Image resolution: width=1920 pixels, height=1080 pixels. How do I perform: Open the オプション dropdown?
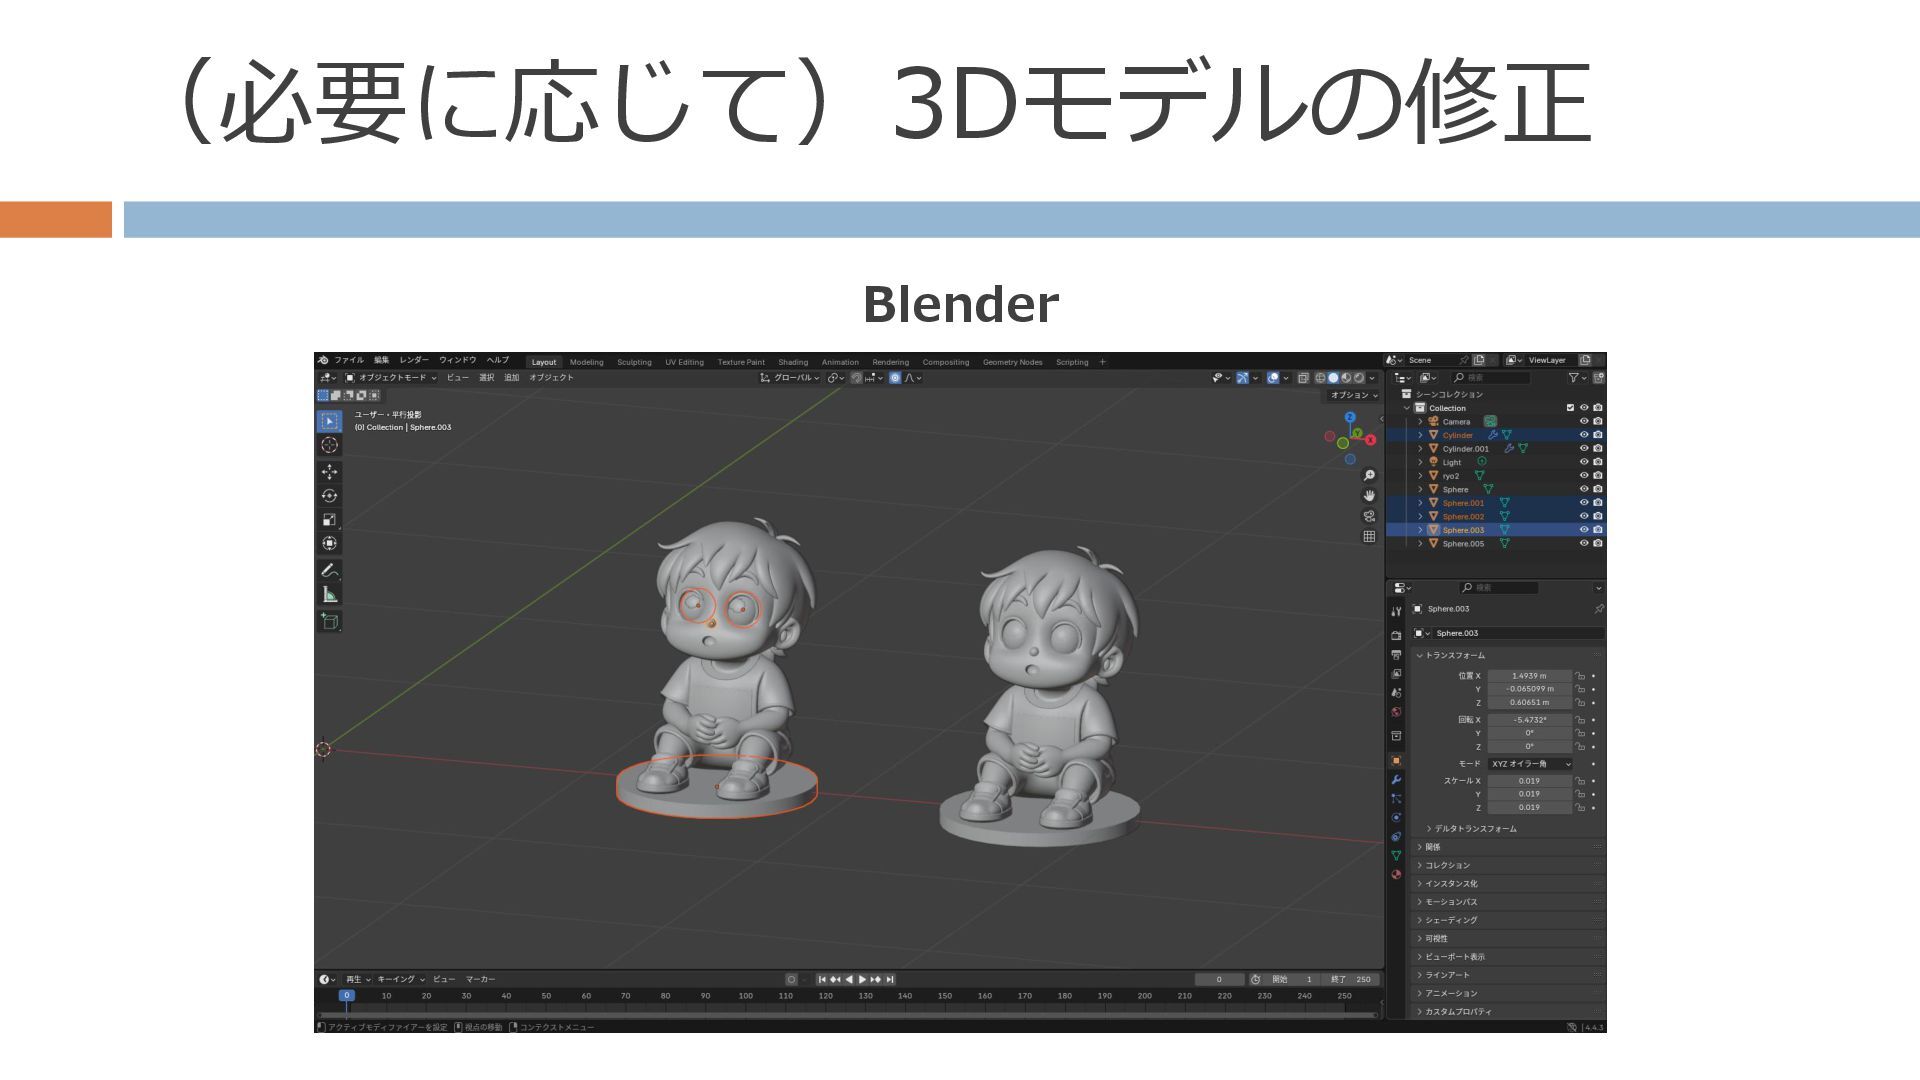click(1354, 395)
